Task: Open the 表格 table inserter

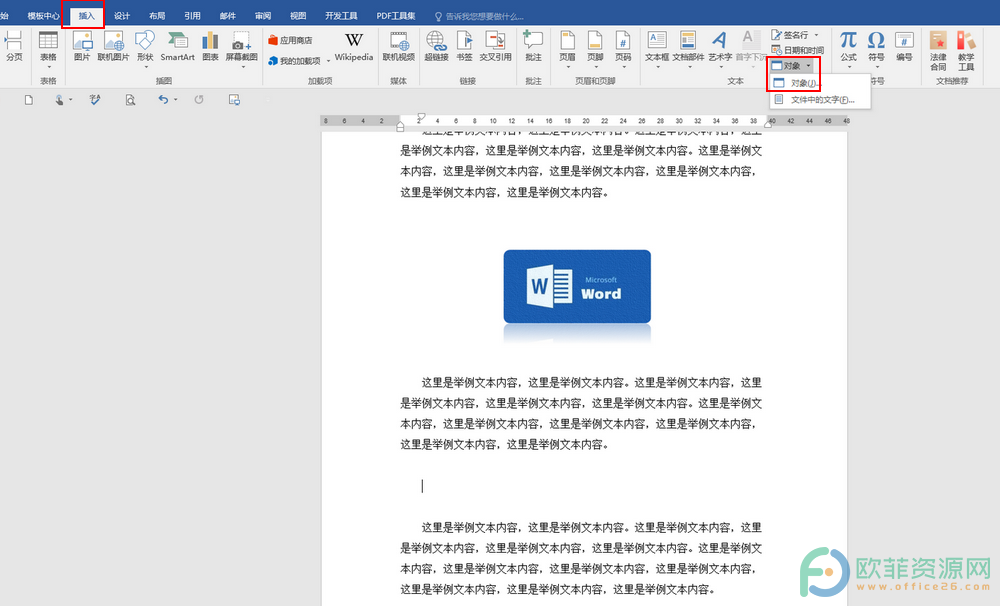Action: pos(48,48)
